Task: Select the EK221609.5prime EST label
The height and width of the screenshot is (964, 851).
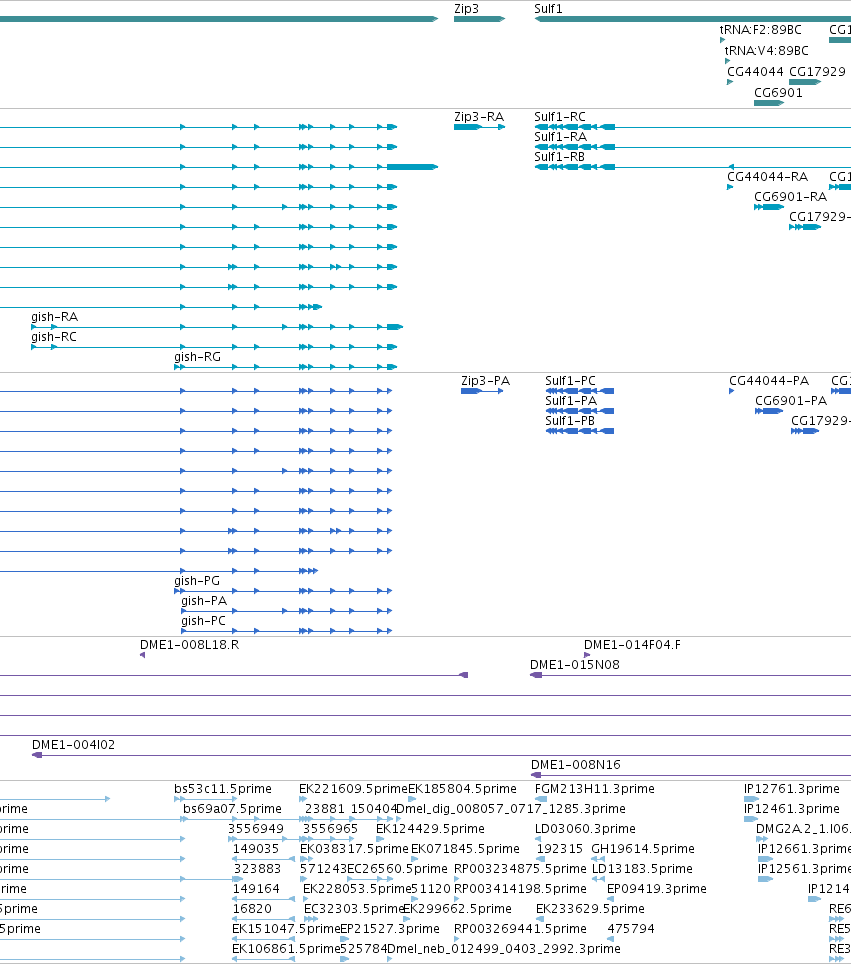Action: pos(353,789)
